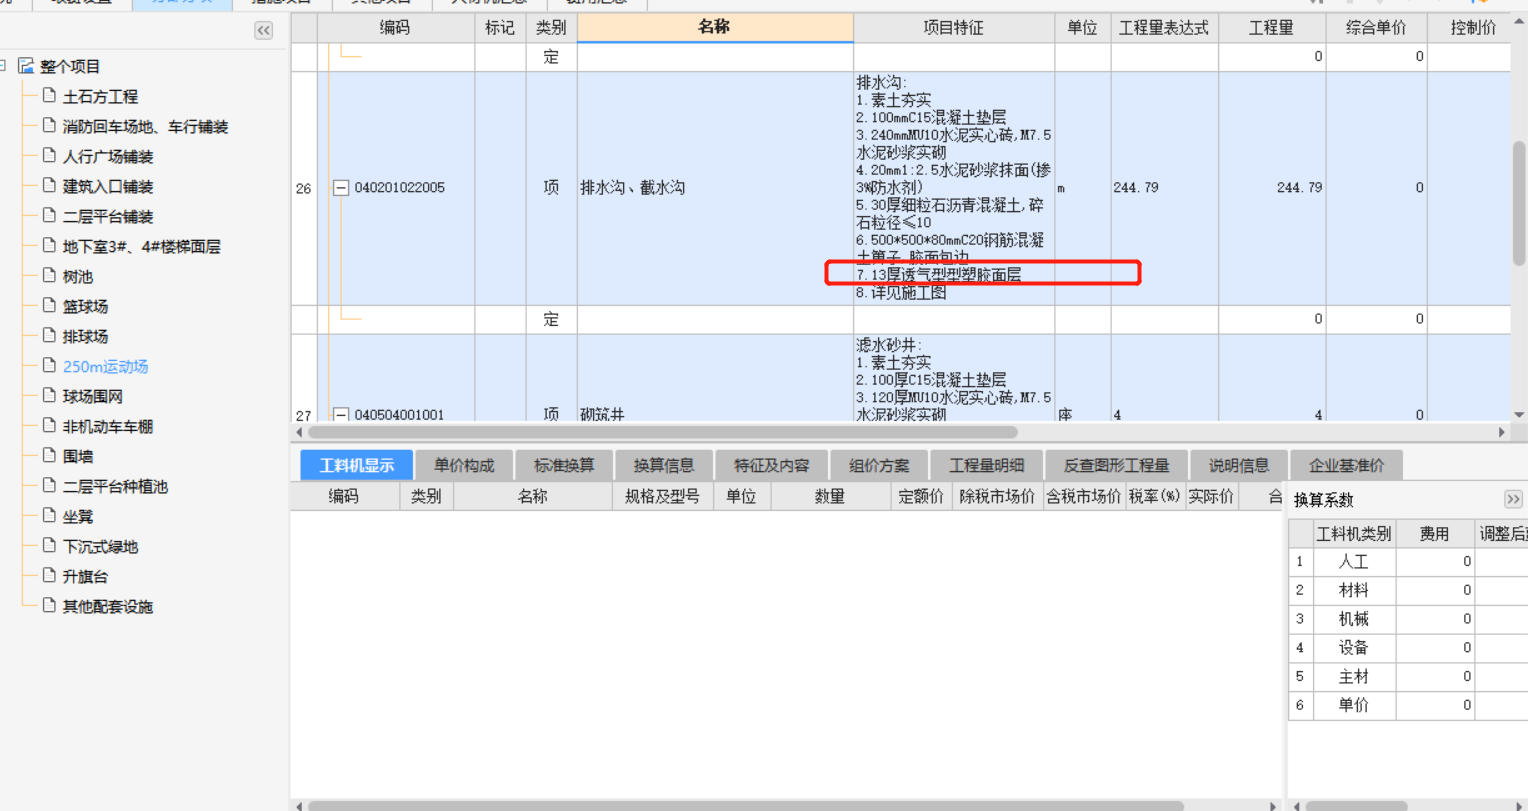Click the top table vertical scrollbar thumb
Image resolution: width=1528 pixels, height=811 pixels.
click(1519, 202)
